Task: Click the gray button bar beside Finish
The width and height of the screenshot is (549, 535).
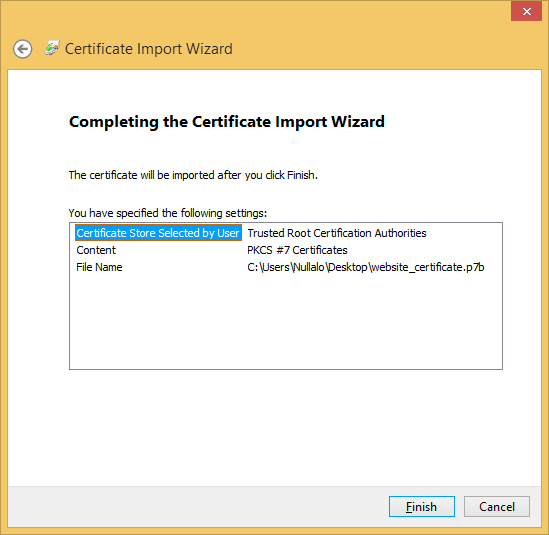Action: 196,506
